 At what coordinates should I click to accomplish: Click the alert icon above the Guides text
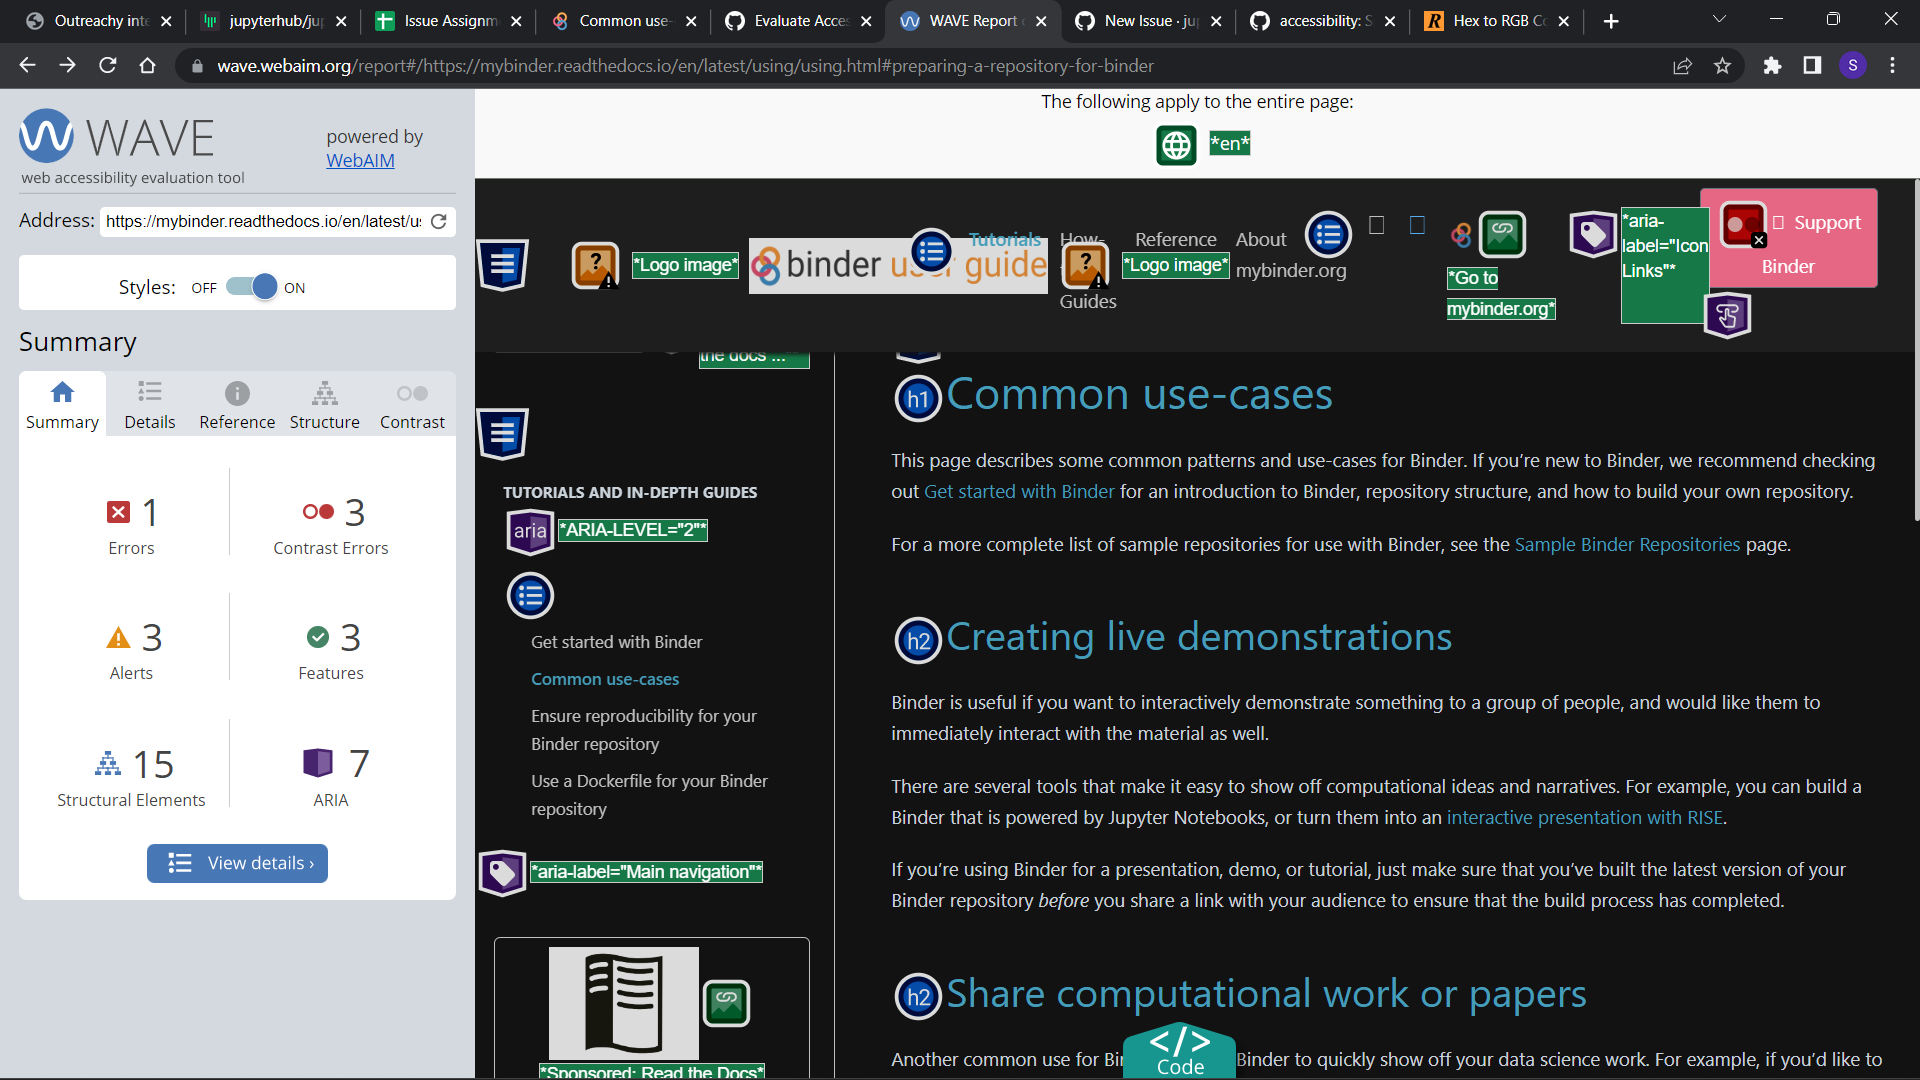[x=1085, y=266]
